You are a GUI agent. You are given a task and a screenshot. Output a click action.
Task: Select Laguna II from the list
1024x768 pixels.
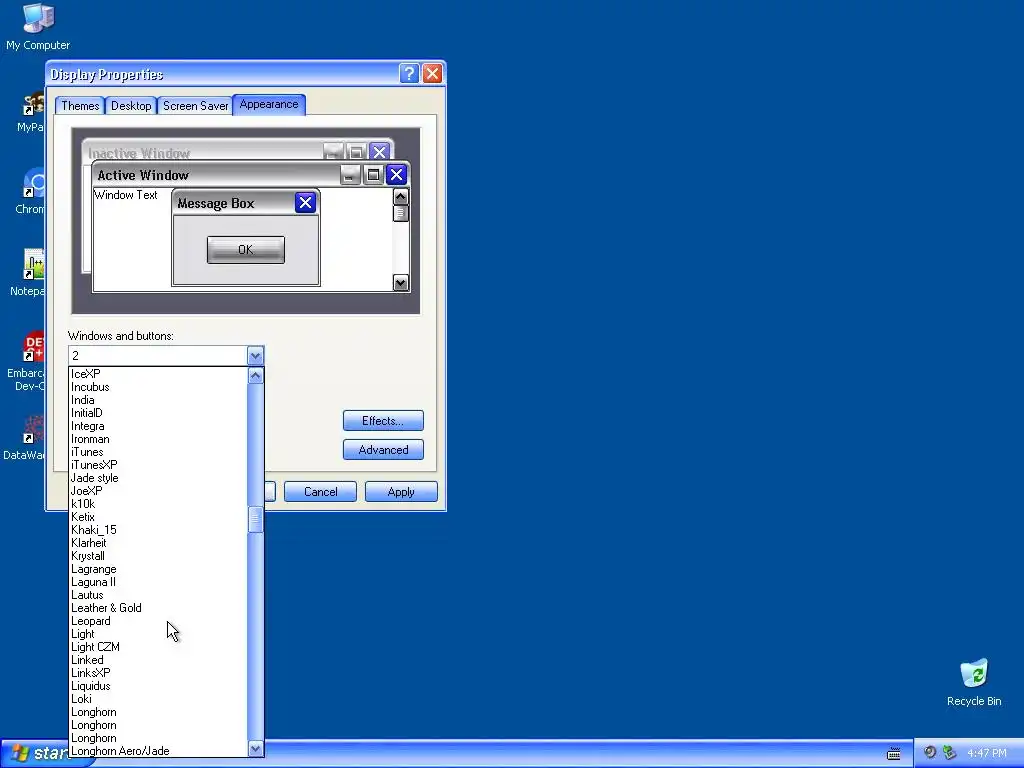click(158, 582)
